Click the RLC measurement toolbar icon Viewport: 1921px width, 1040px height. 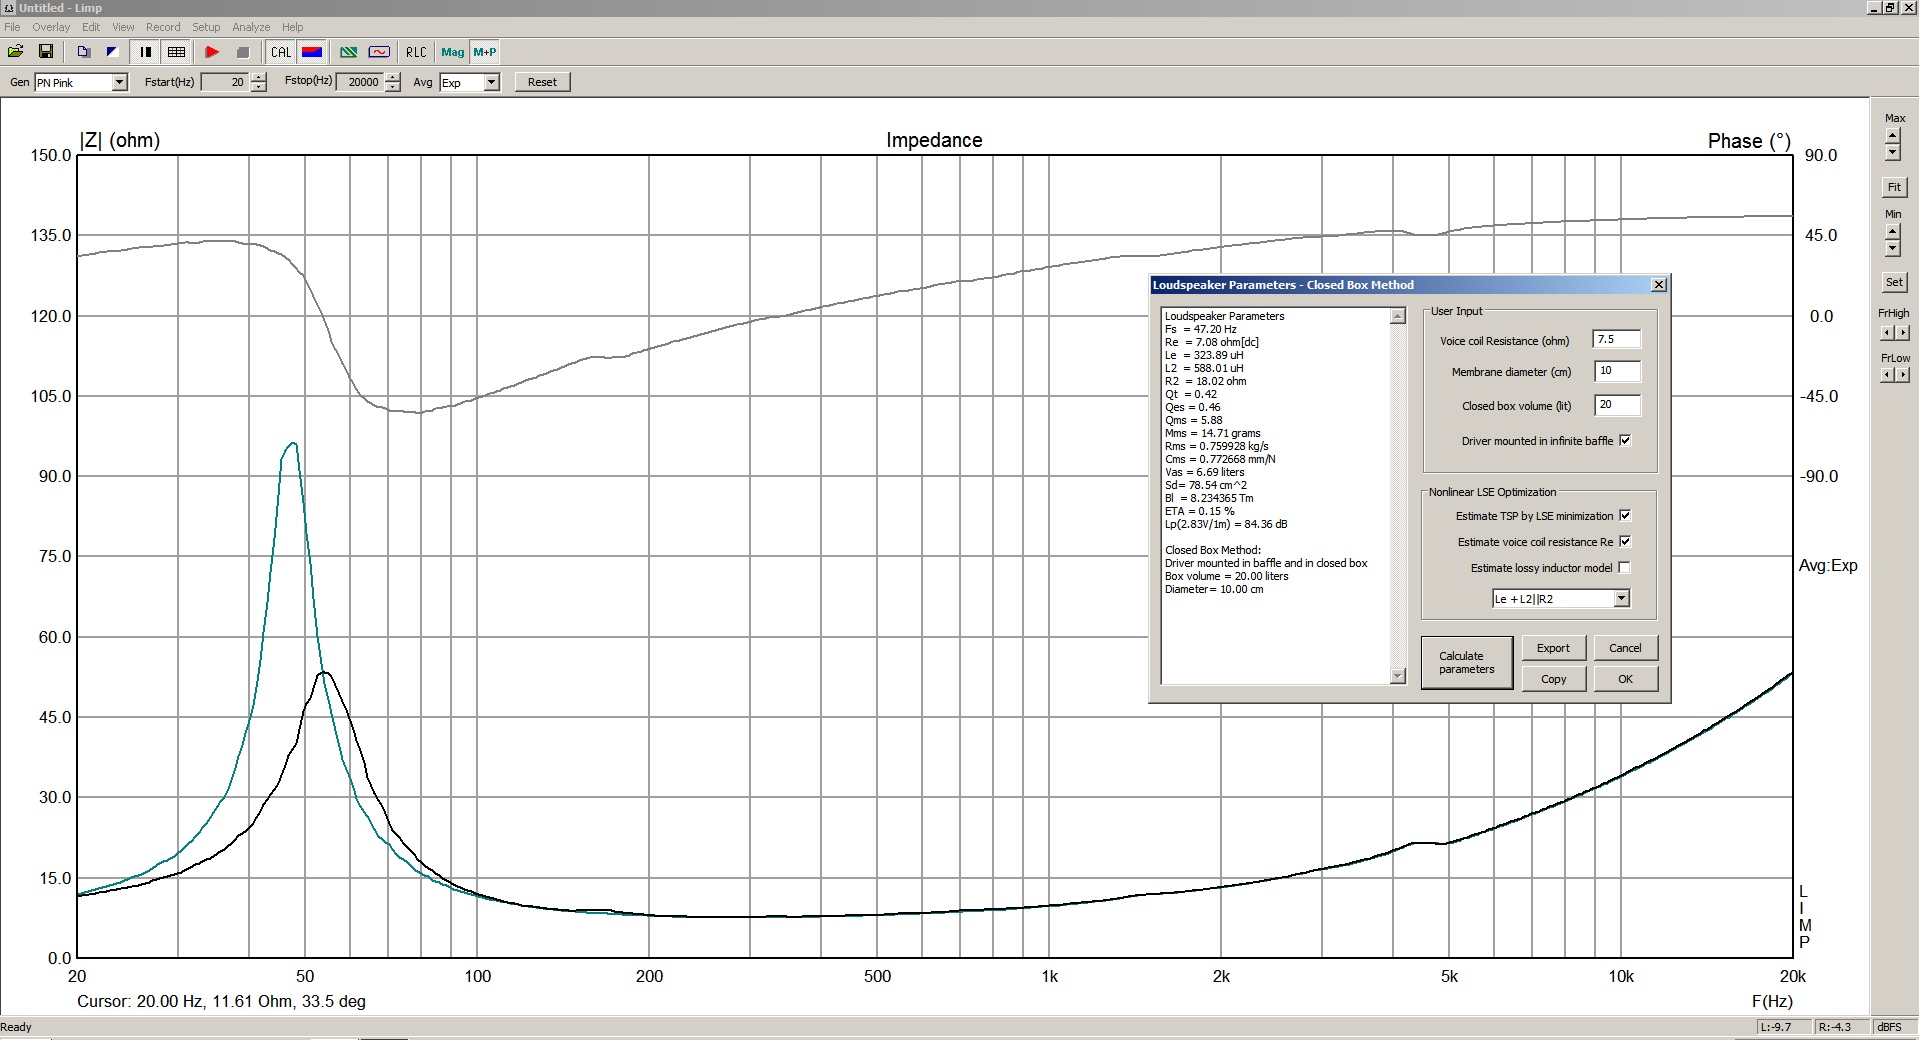pyautogui.click(x=416, y=52)
